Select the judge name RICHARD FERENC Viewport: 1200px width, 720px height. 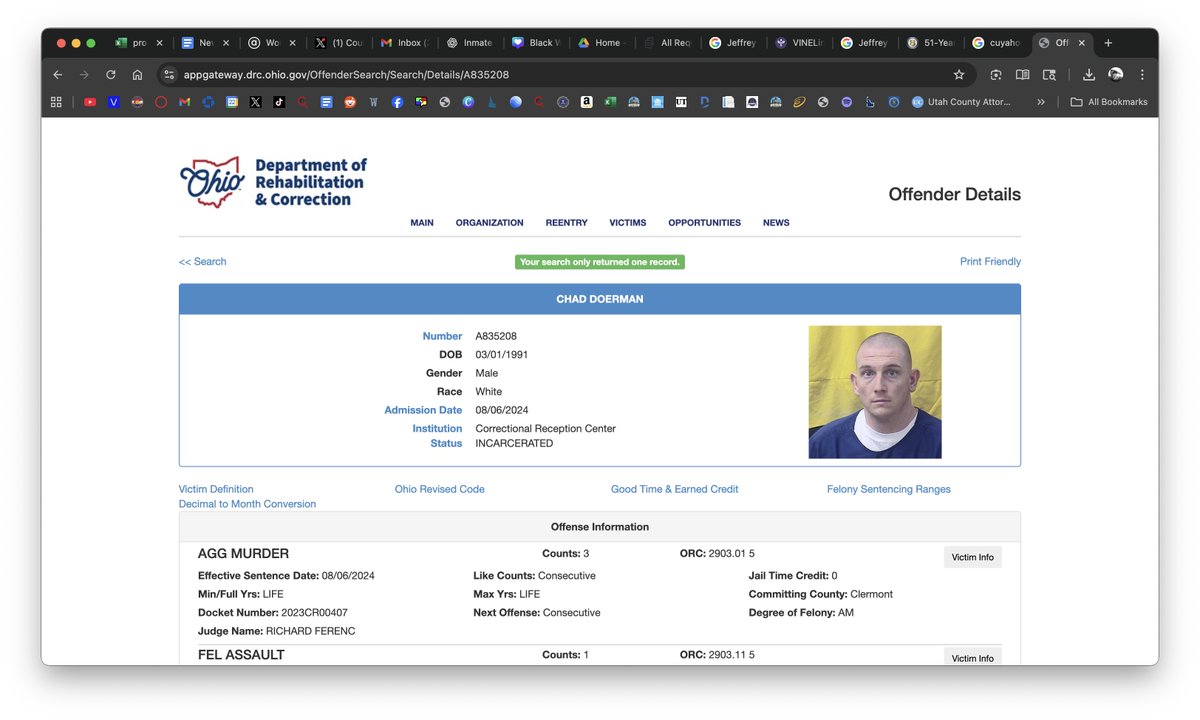tap(310, 632)
